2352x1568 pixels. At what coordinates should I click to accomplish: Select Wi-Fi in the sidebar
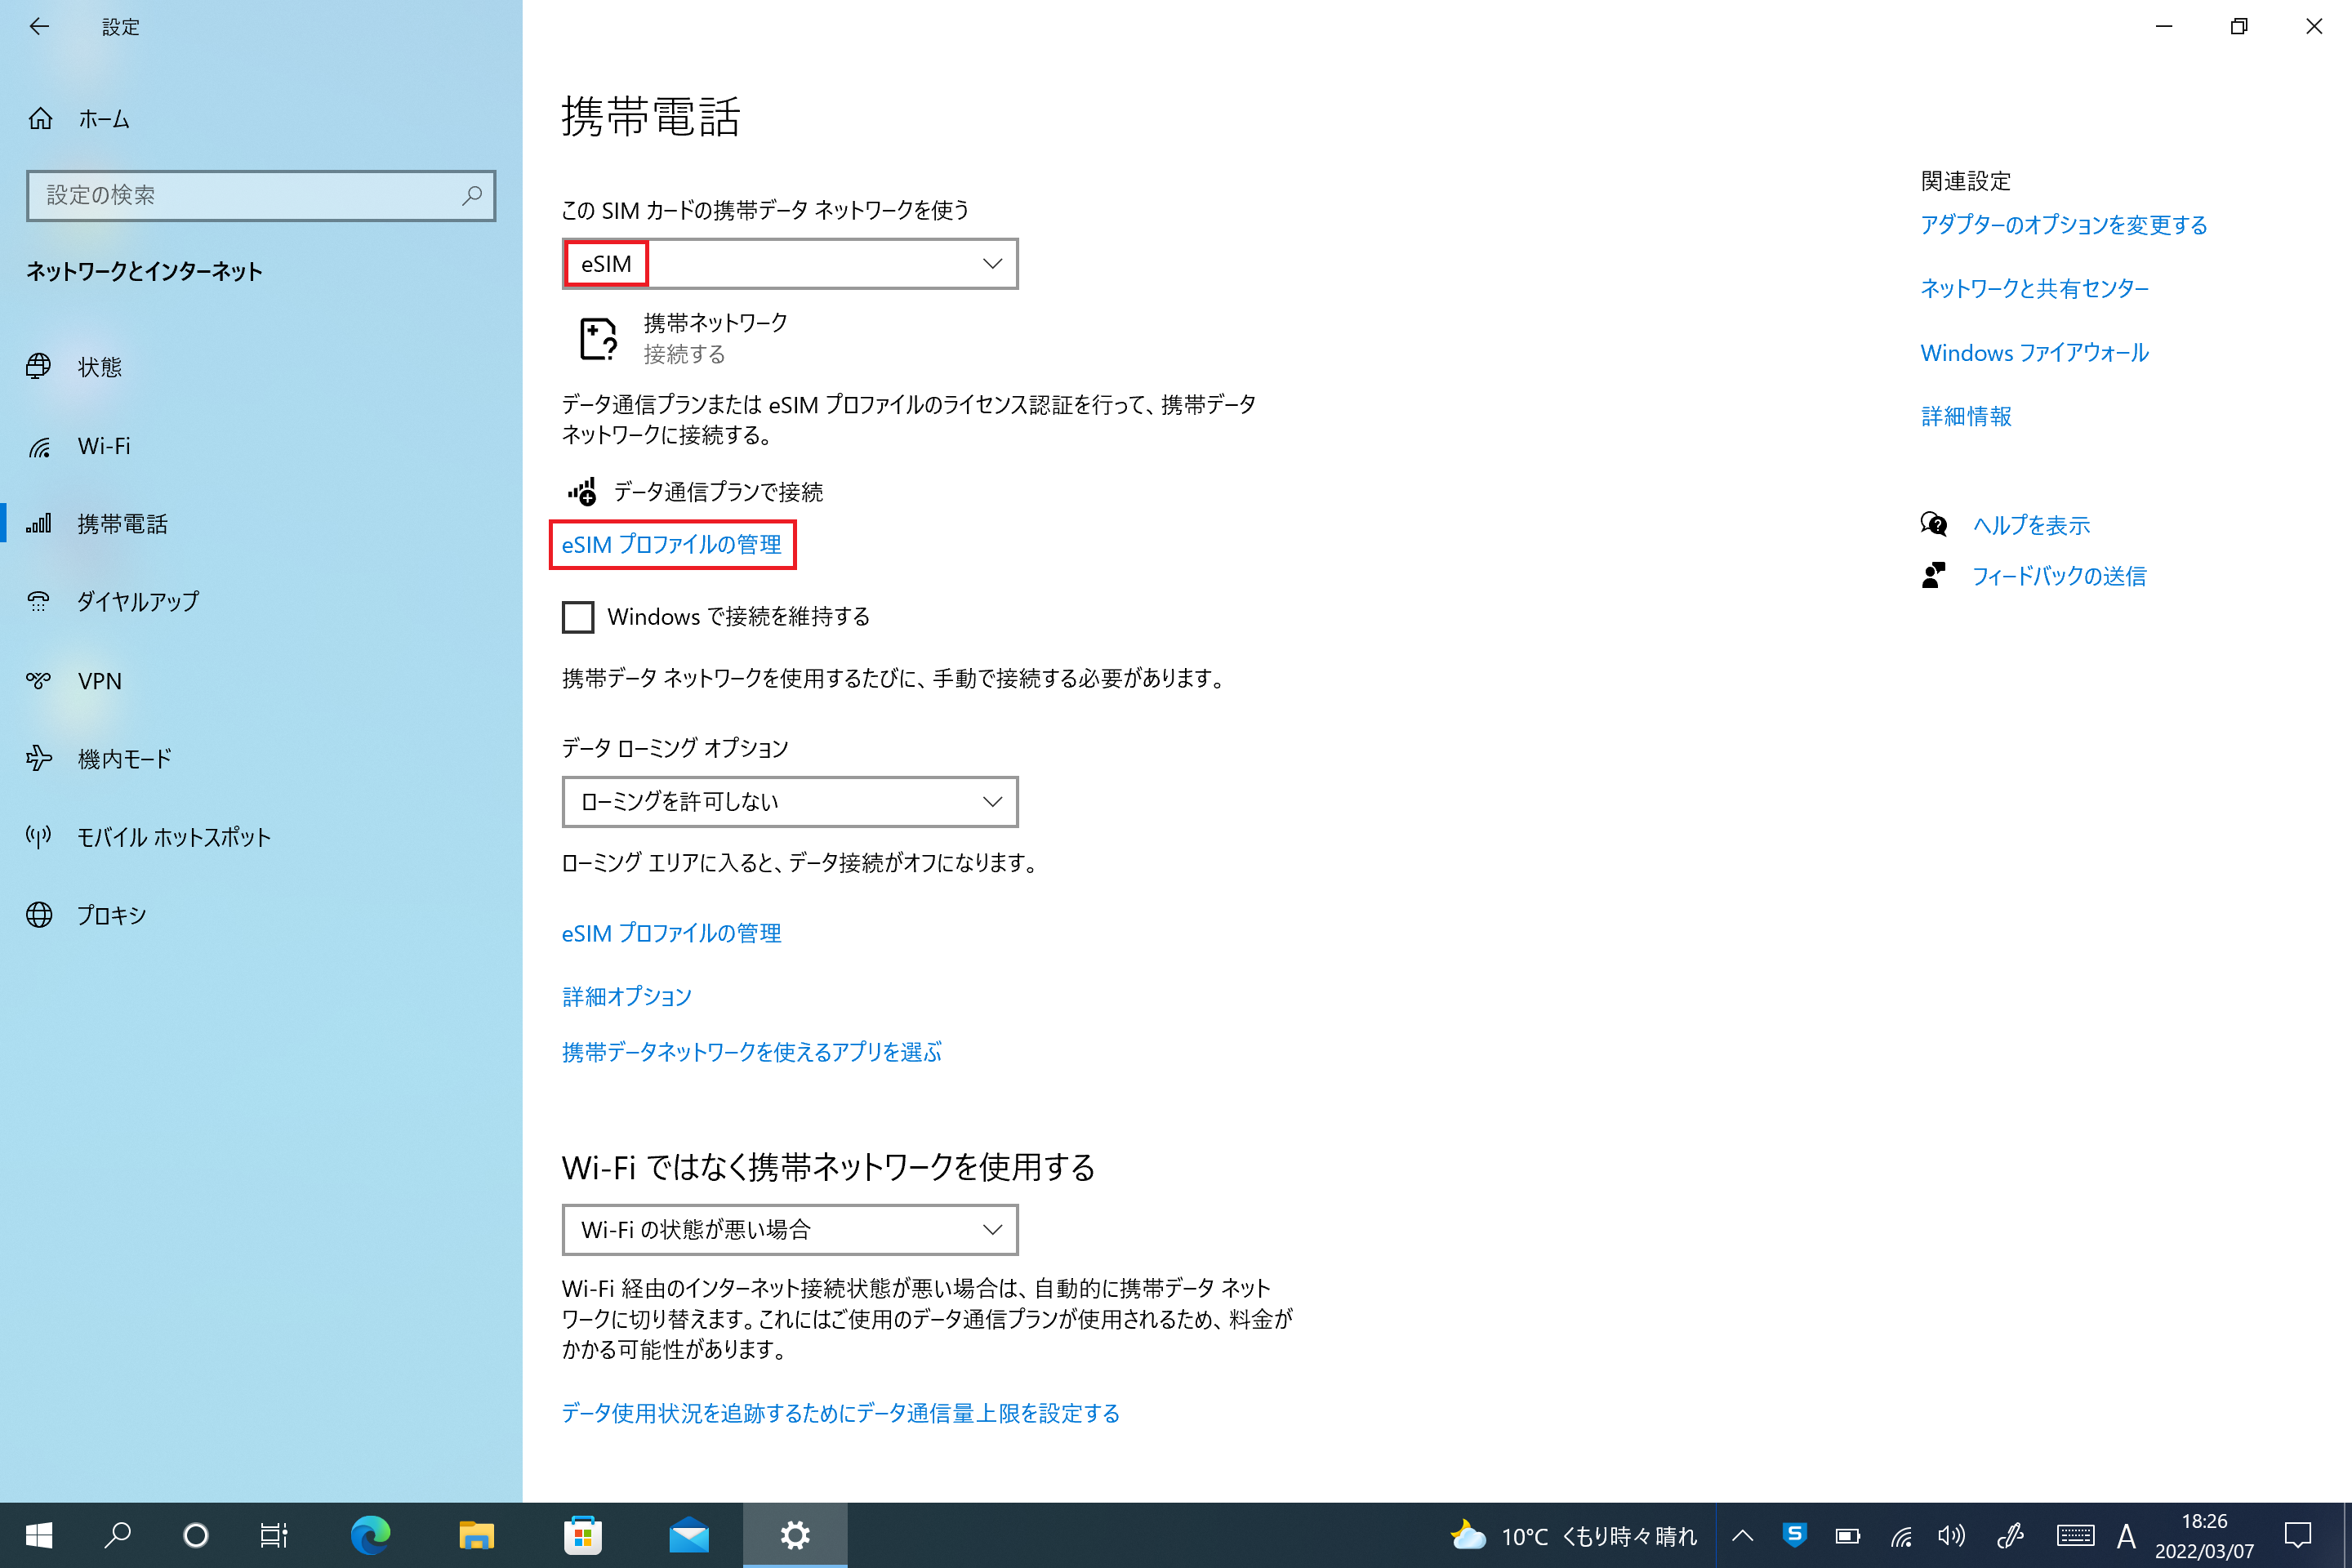pyautogui.click(x=103, y=446)
